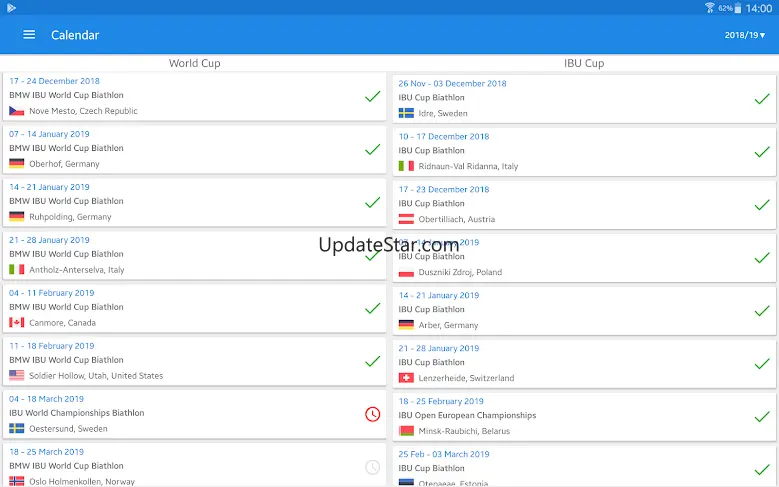The image size is (779, 487).
Task: Click the Swedish flag next to Oestersund
Action: pyautogui.click(x=16, y=428)
